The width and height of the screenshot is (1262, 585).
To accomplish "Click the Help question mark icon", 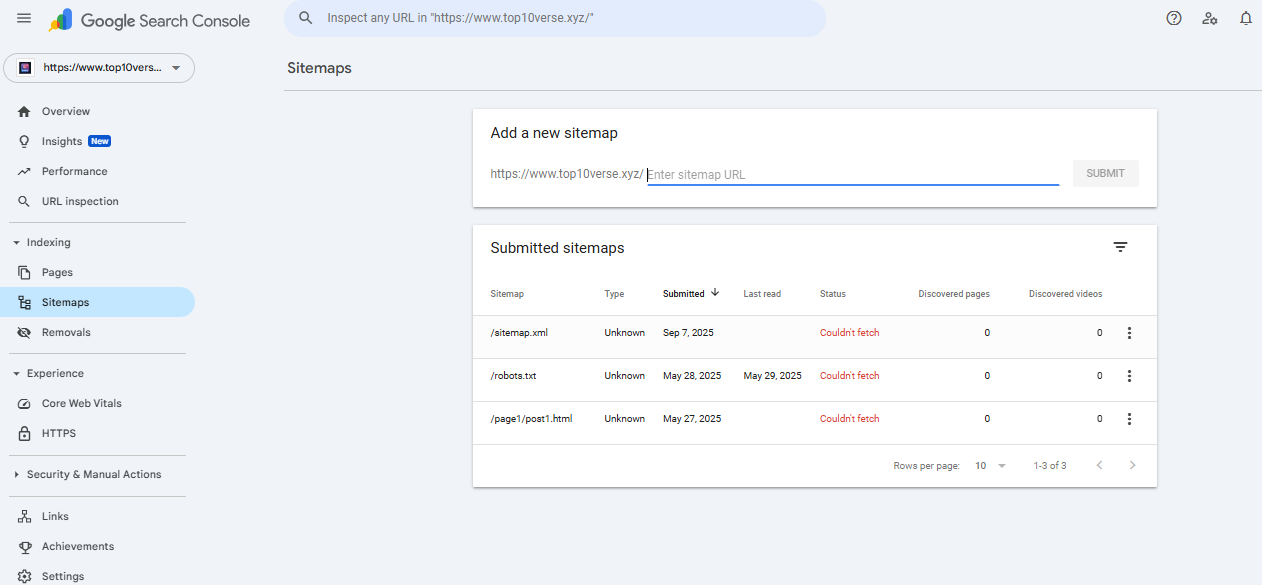I will click(1174, 19).
